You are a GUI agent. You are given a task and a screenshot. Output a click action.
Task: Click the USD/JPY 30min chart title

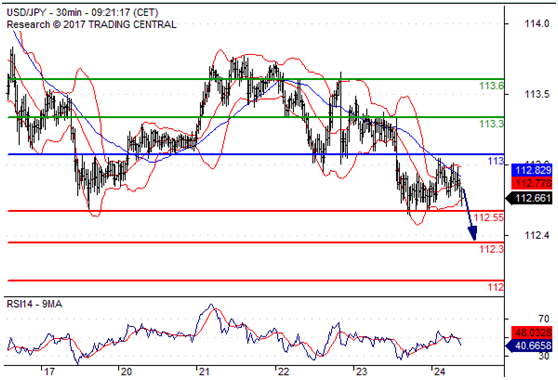pos(82,13)
